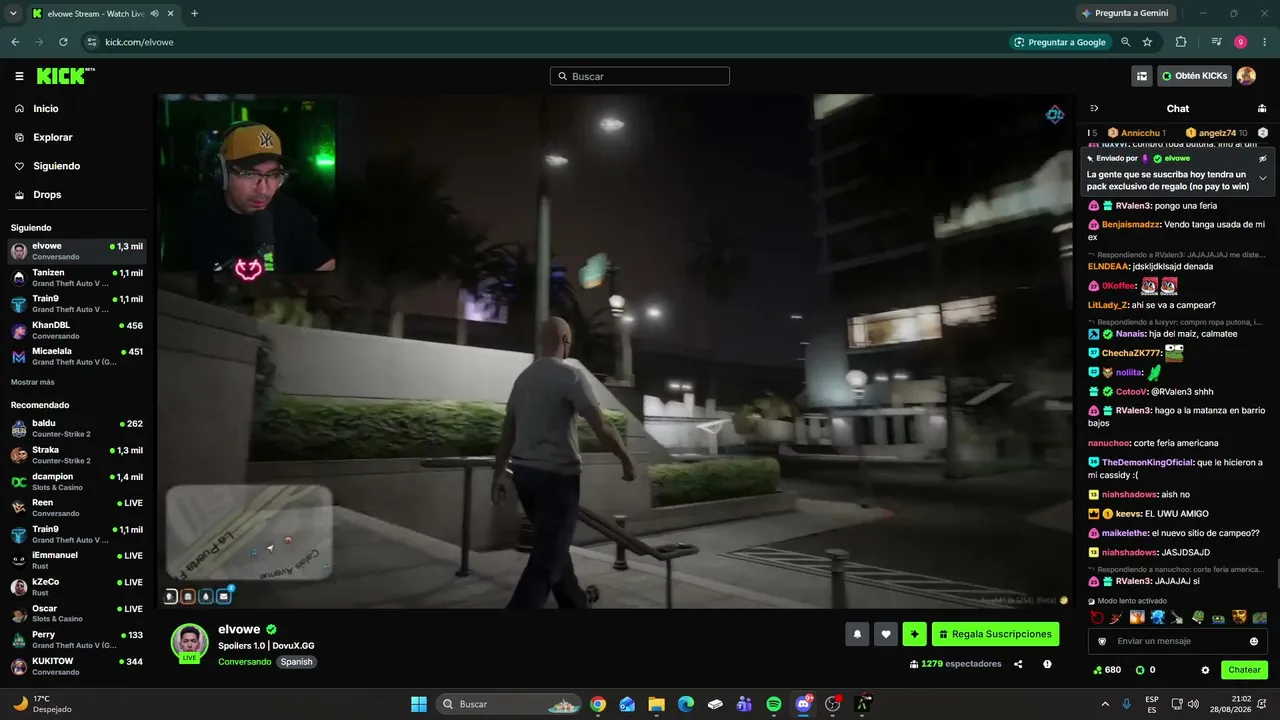Open Chrome extensions puzzle icon
This screenshot has width=1280, height=720.
tap(1181, 42)
